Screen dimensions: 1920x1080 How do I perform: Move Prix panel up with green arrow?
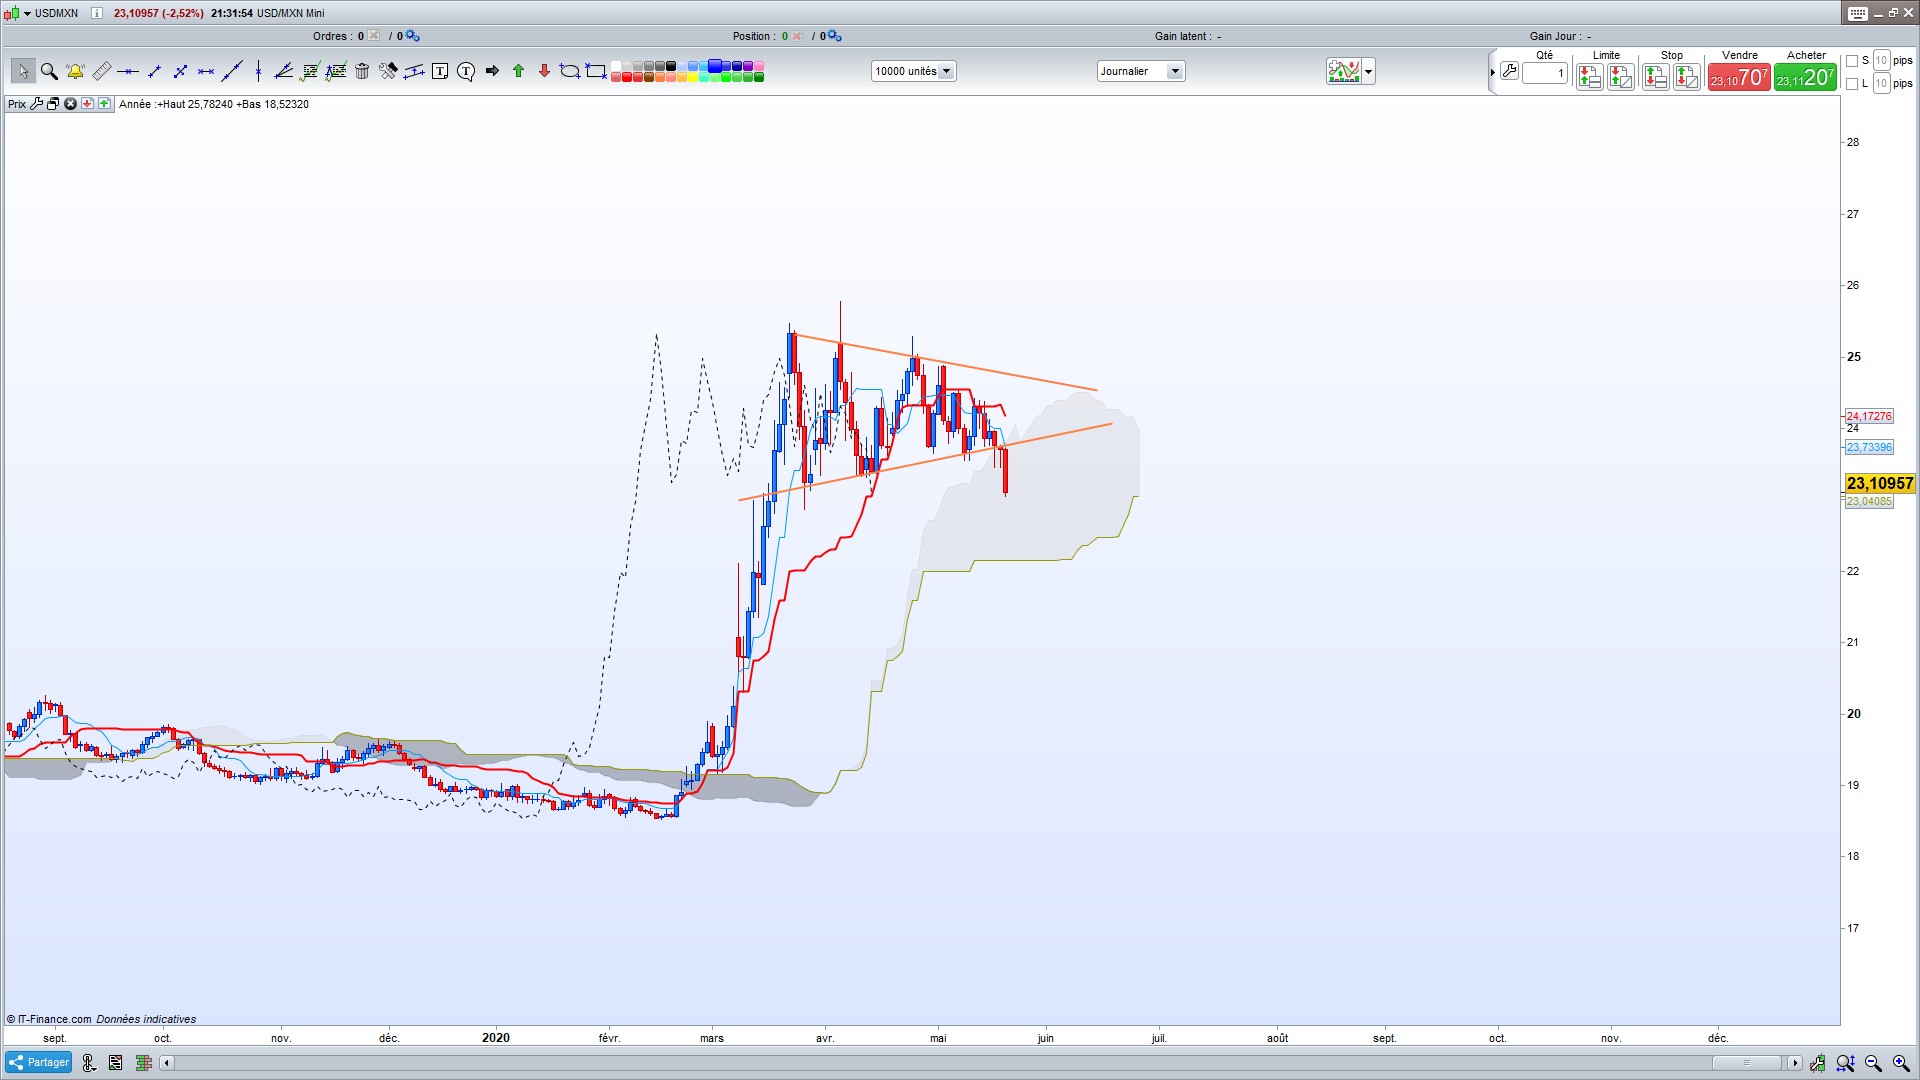[x=104, y=104]
